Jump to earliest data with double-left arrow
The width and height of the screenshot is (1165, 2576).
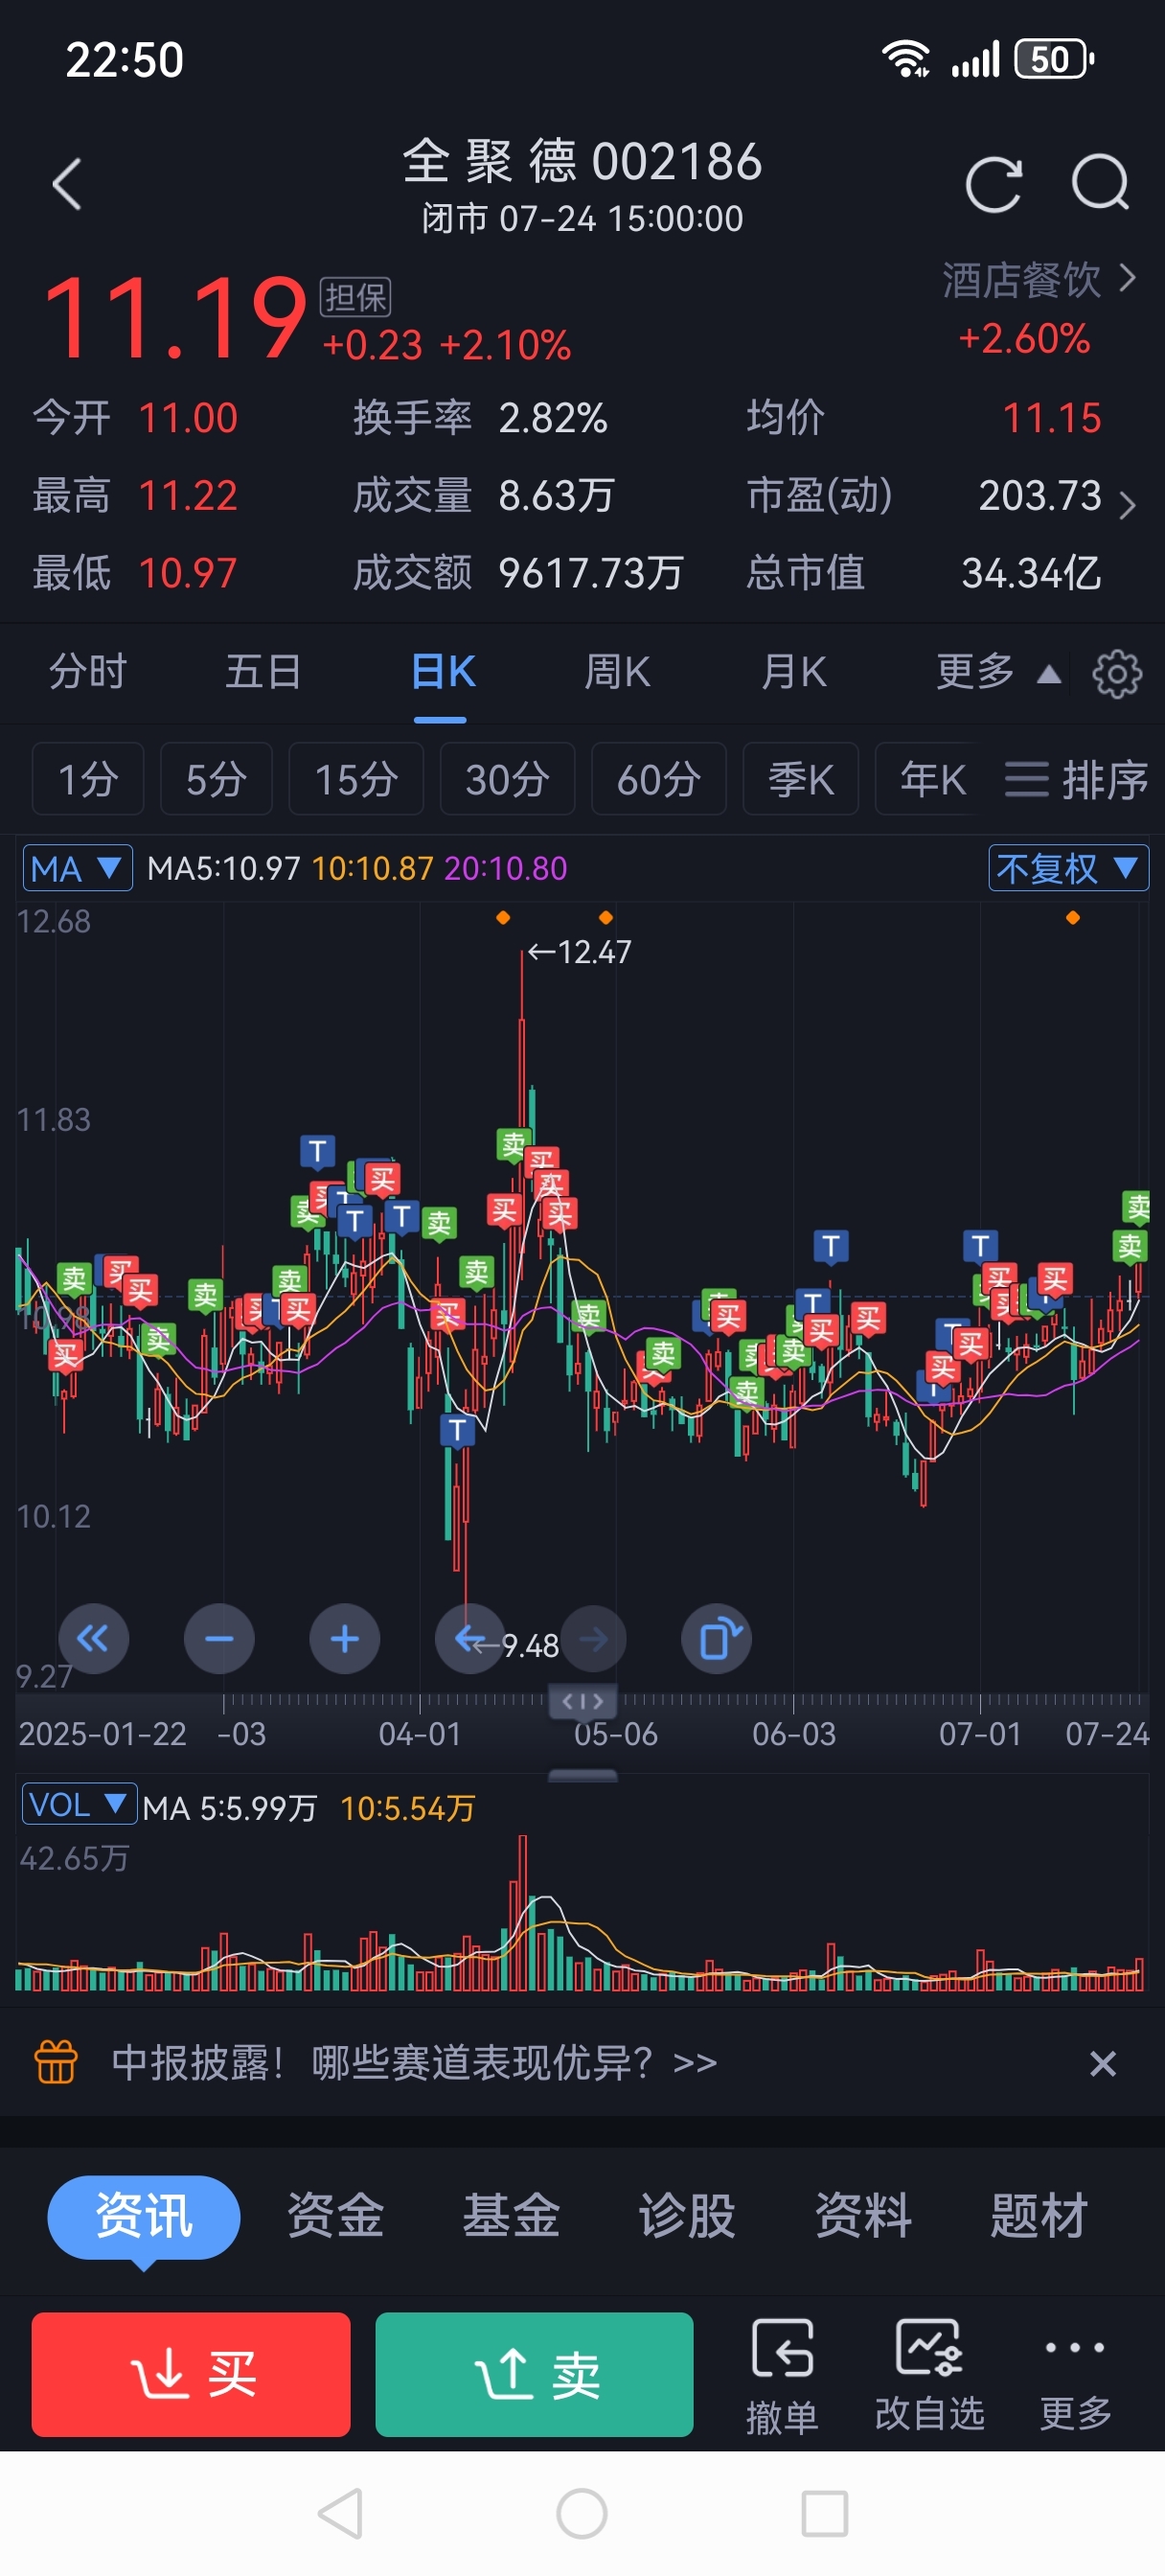click(93, 1638)
